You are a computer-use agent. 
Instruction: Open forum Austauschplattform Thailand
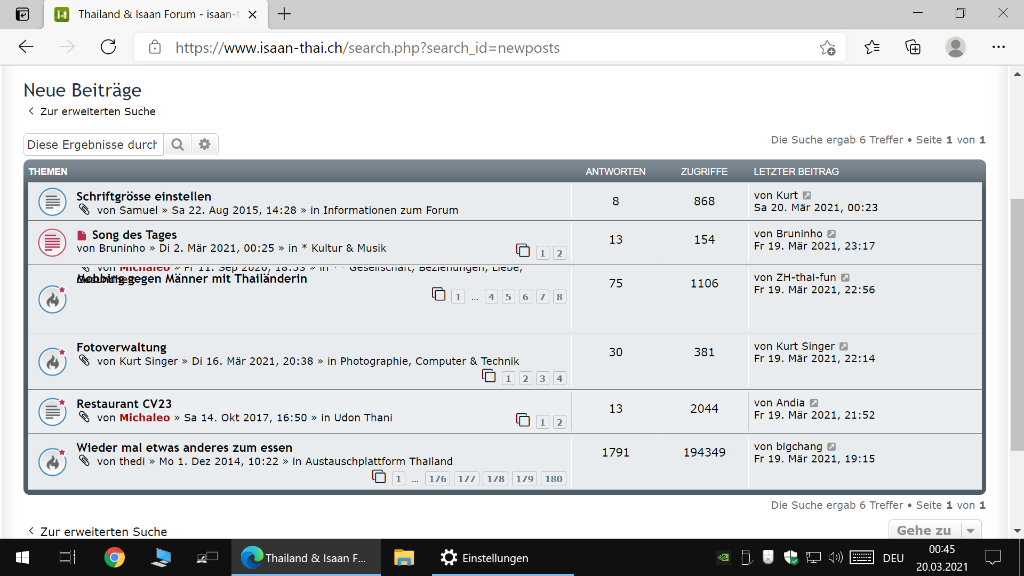[379, 462]
